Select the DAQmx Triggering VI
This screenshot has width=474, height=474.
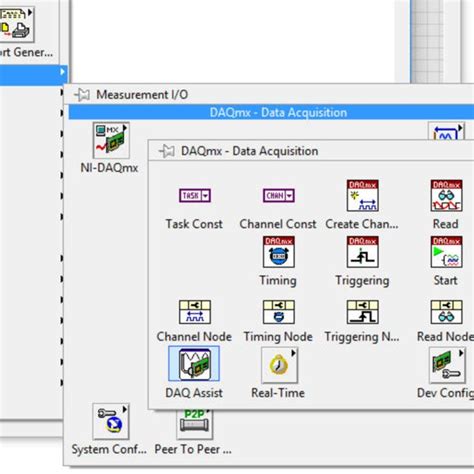pyautogui.click(x=362, y=252)
